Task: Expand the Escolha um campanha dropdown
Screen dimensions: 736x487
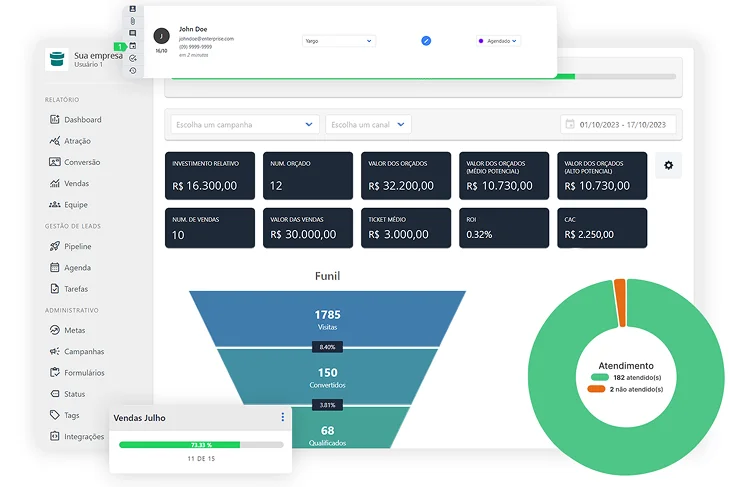Action: point(244,125)
